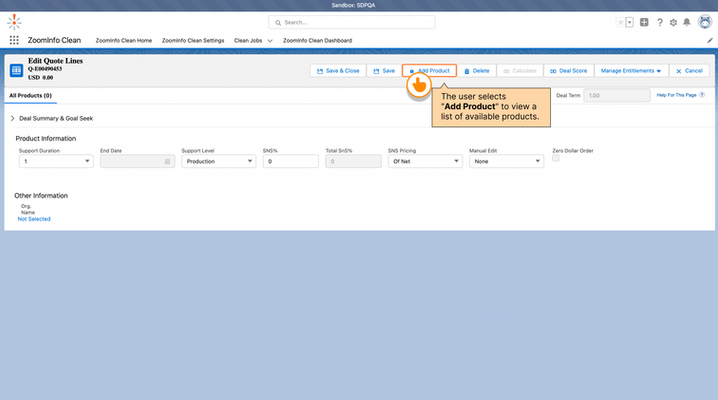Click the Delete button

[x=477, y=71]
